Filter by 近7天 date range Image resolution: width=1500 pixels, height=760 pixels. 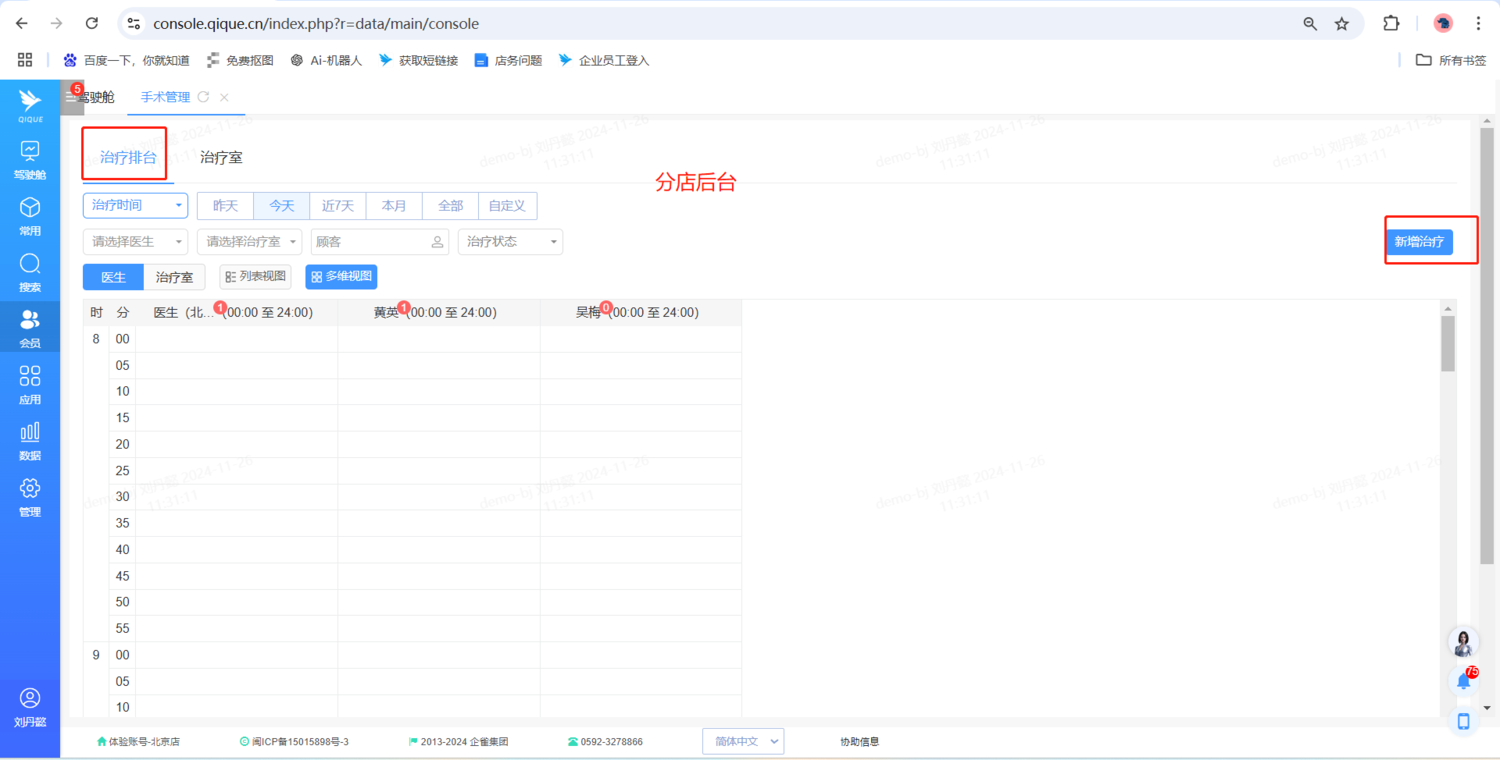pos(338,206)
